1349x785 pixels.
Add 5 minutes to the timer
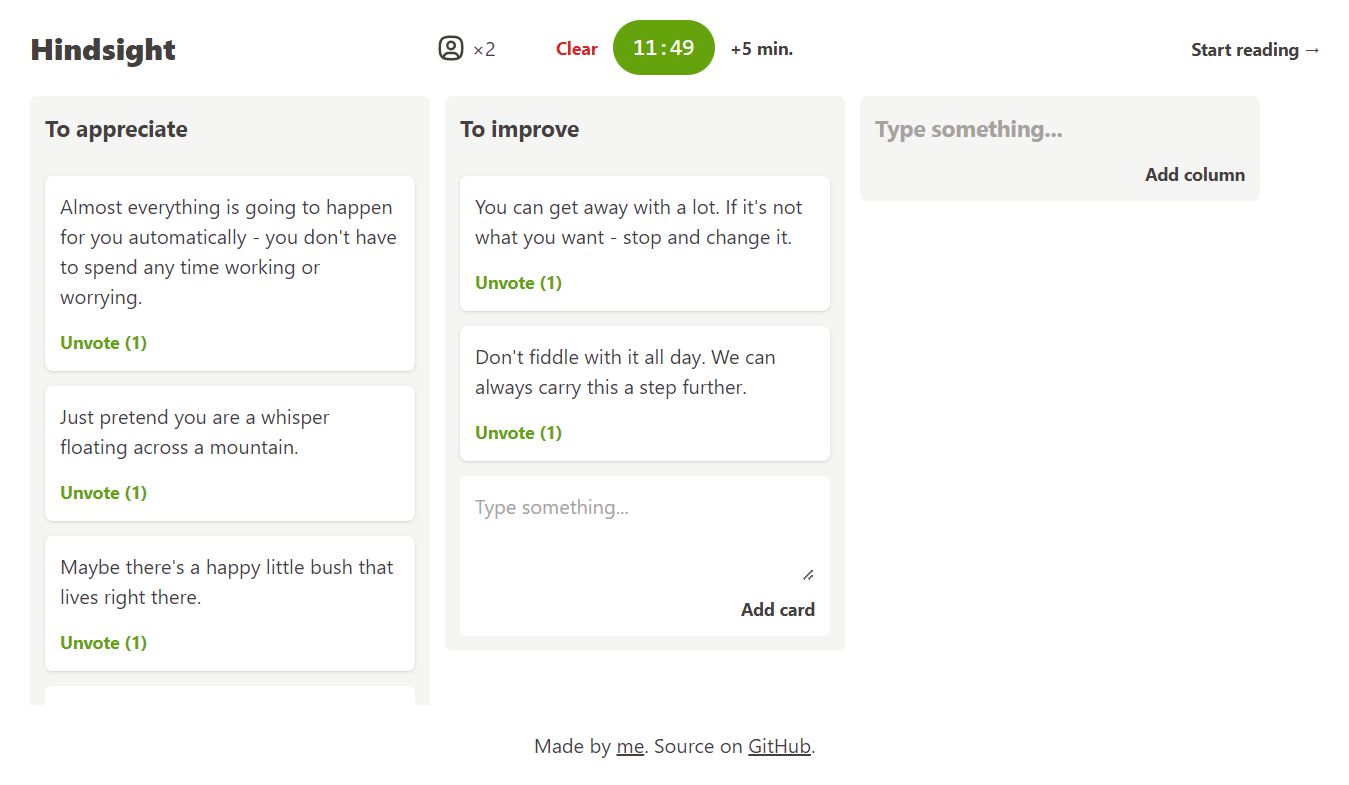coord(762,49)
